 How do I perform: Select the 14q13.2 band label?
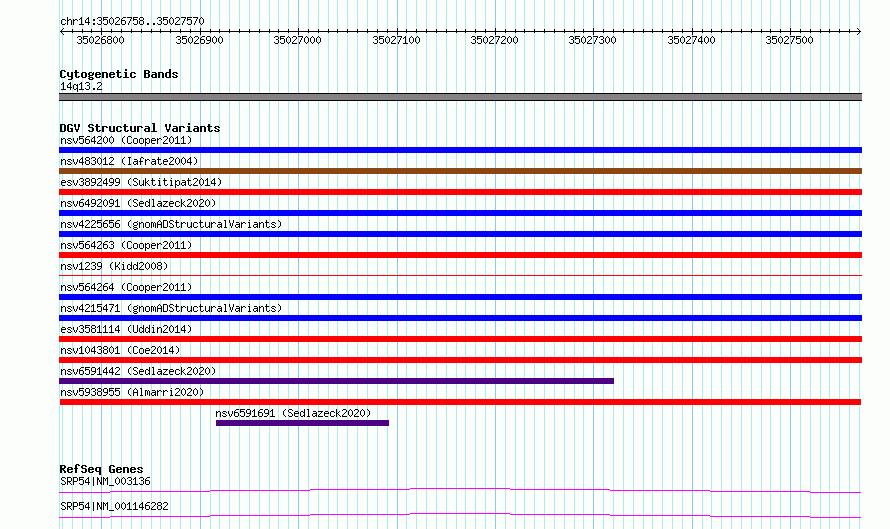(81, 86)
